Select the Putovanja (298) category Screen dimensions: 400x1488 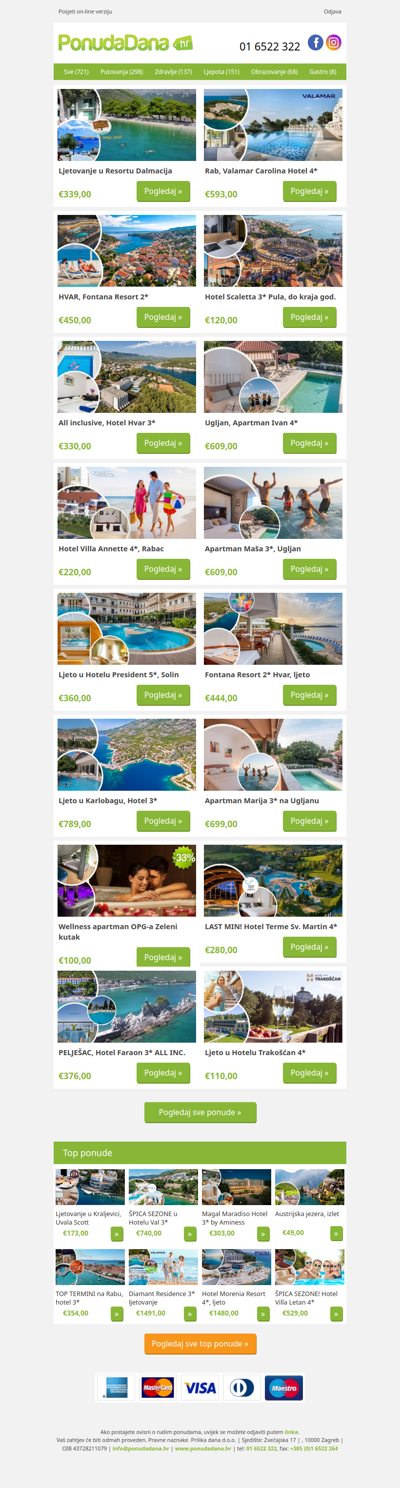(x=122, y=72)
